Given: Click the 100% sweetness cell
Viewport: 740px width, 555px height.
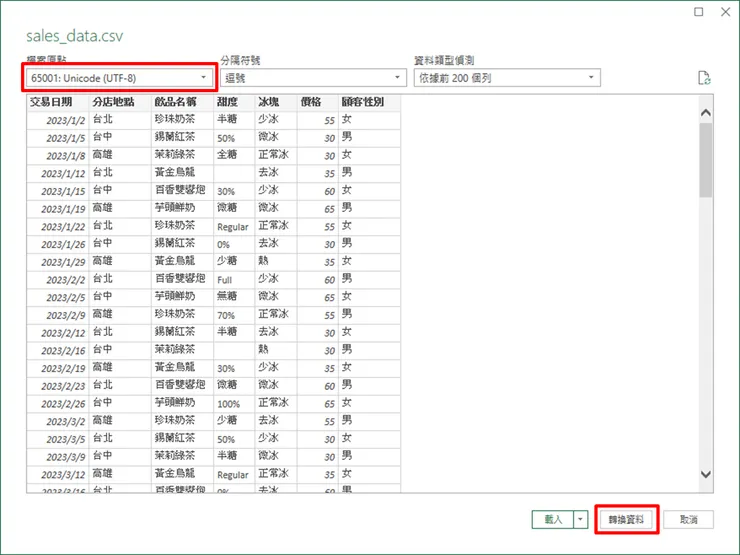Looking at the screenshot, I should (x=234, y=404).
